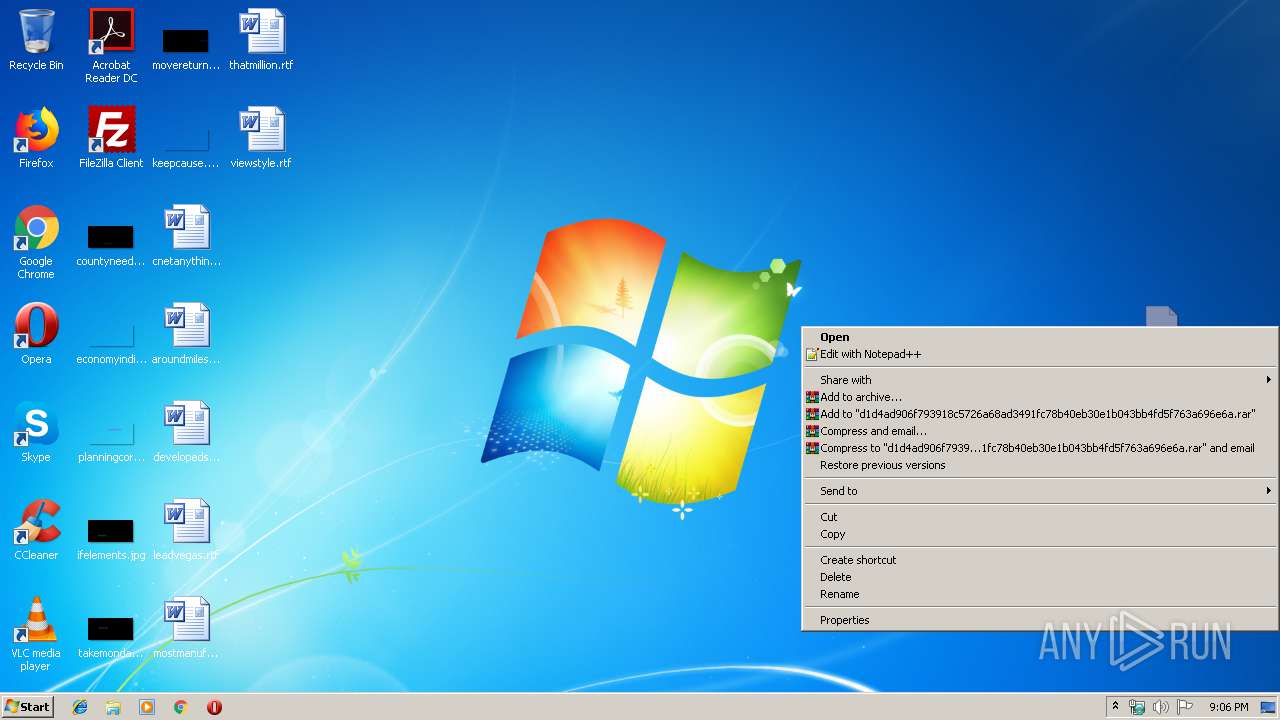
Task: Open Opera from the taskbar
Action: tap(214, 707)
